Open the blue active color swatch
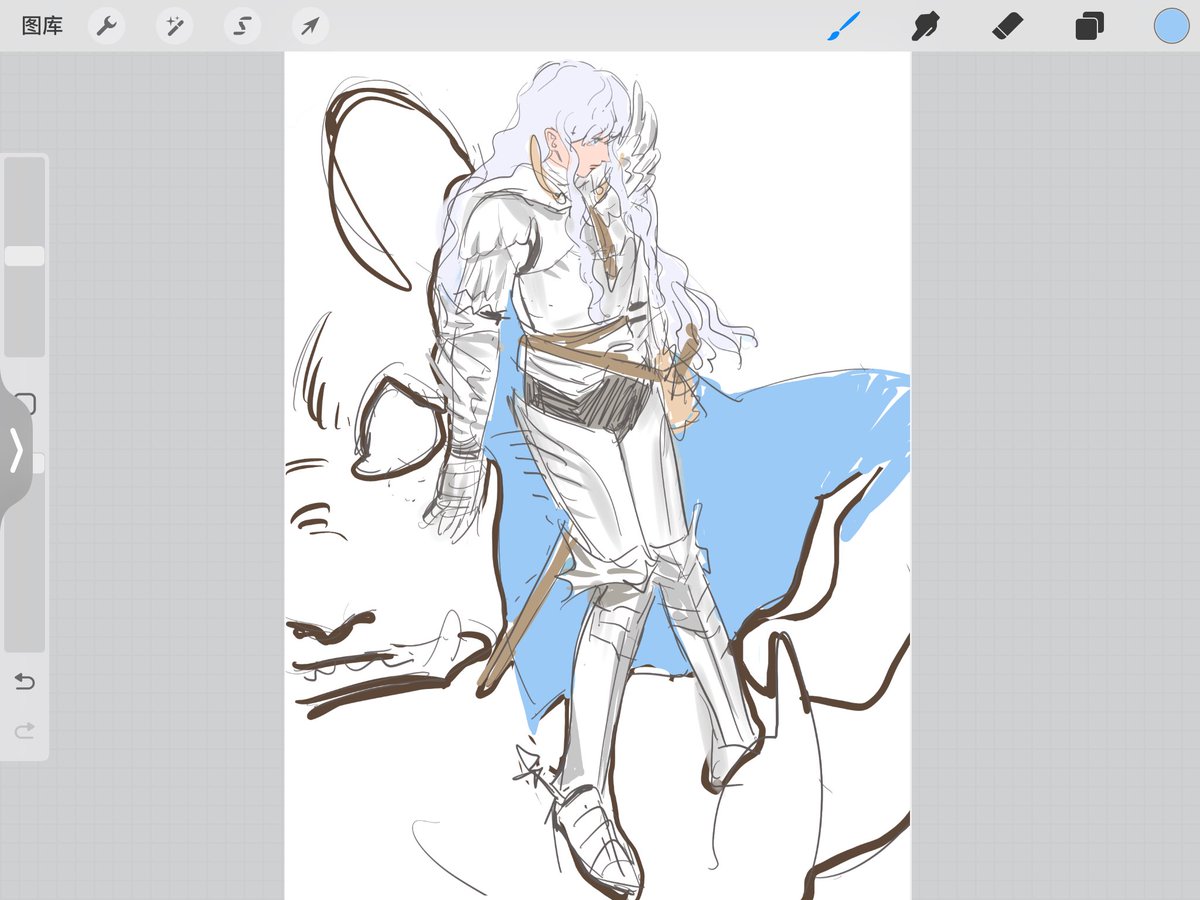This screenshot has height=900, width=1200. click(x=1171, y=26)
